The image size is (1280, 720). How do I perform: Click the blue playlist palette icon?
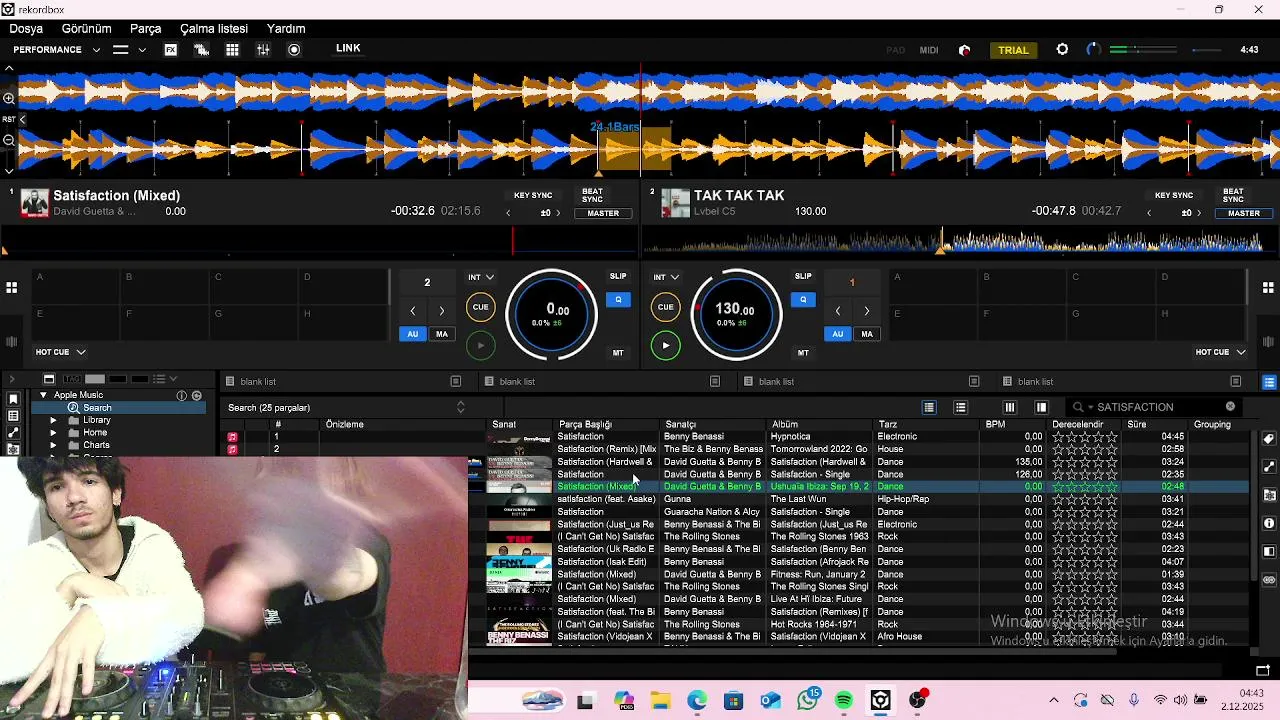tap(1269, 382)
